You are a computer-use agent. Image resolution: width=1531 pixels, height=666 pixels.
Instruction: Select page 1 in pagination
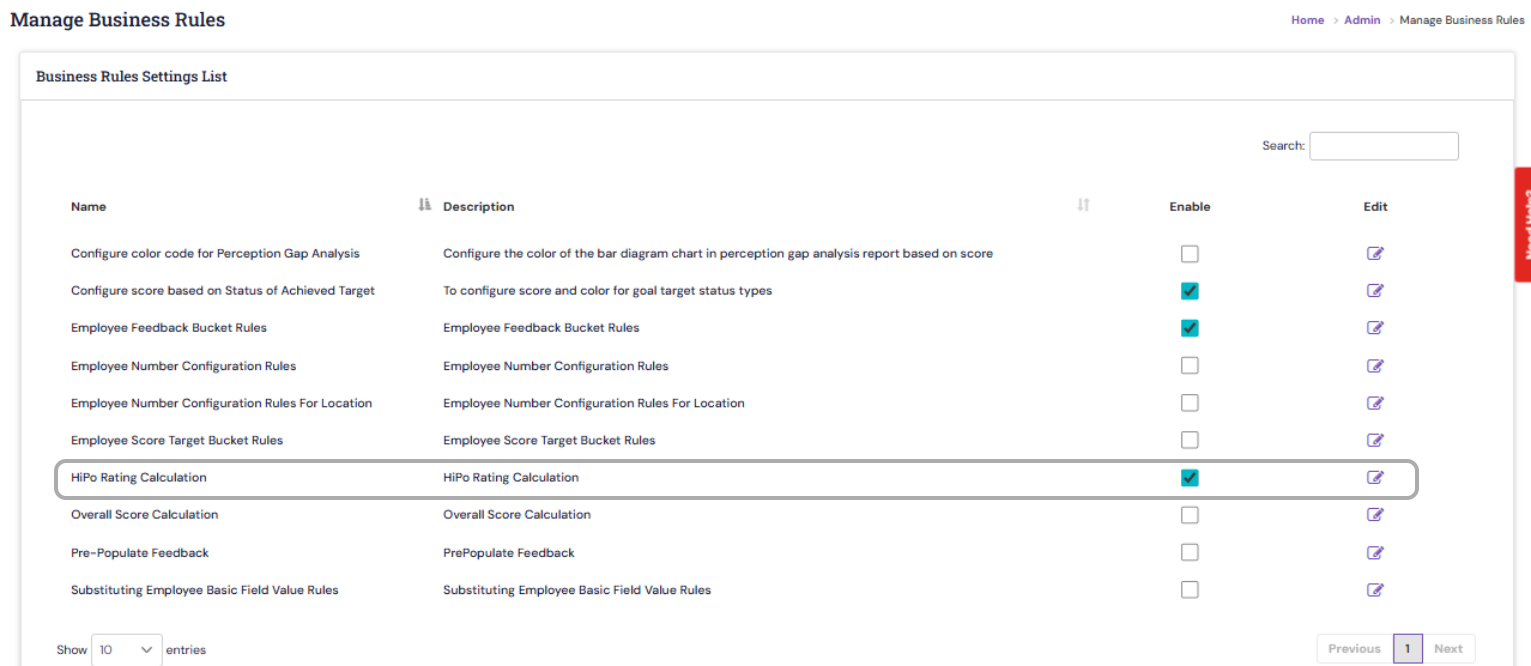[x=1407, y=649]
